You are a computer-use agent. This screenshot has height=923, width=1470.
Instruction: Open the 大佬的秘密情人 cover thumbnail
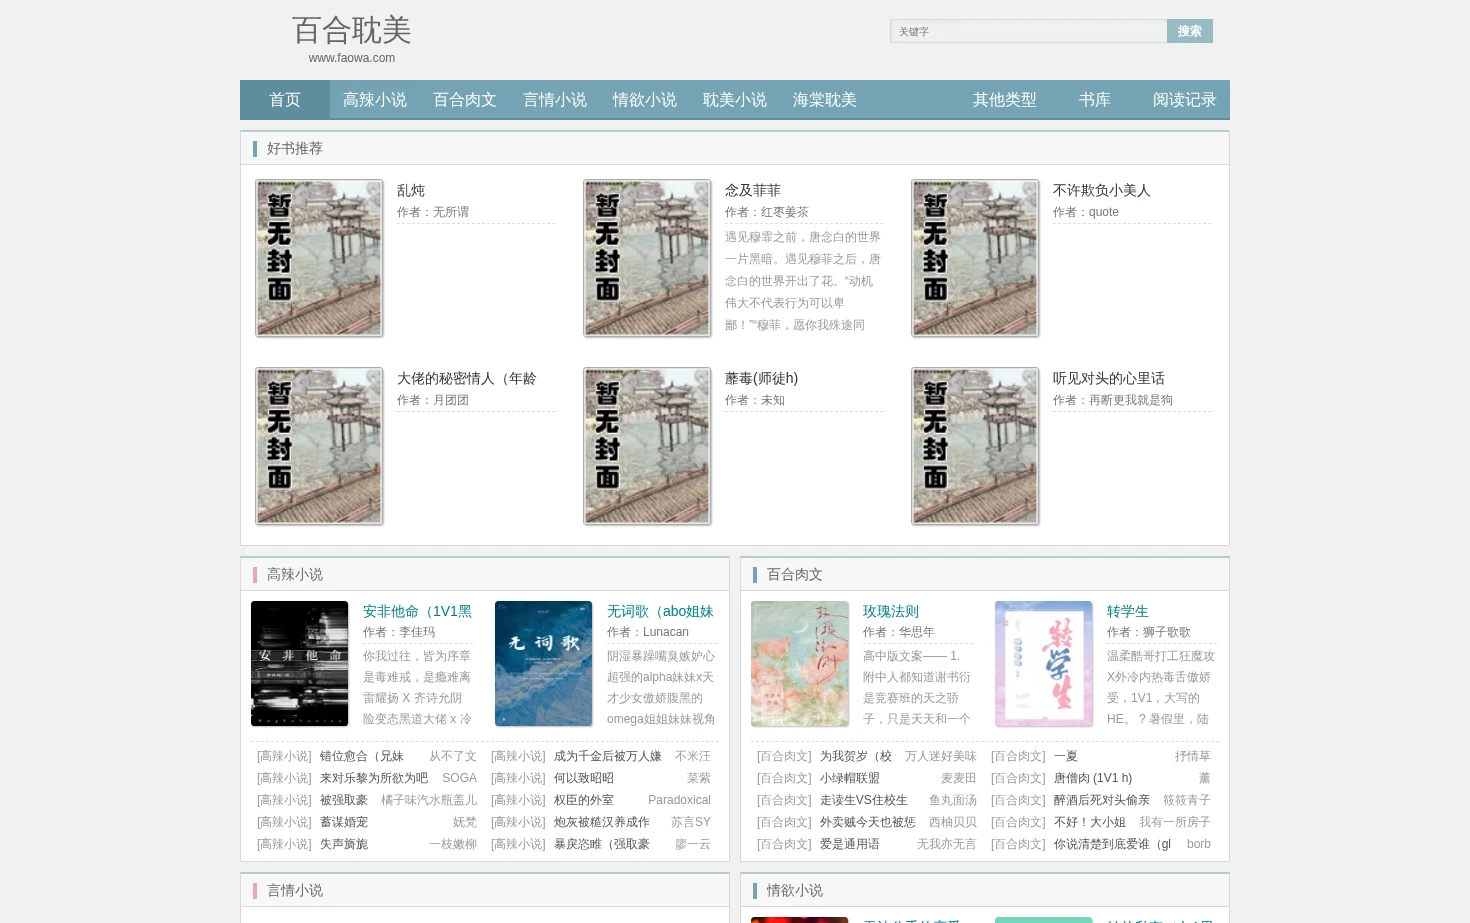[x=319, y=446]
